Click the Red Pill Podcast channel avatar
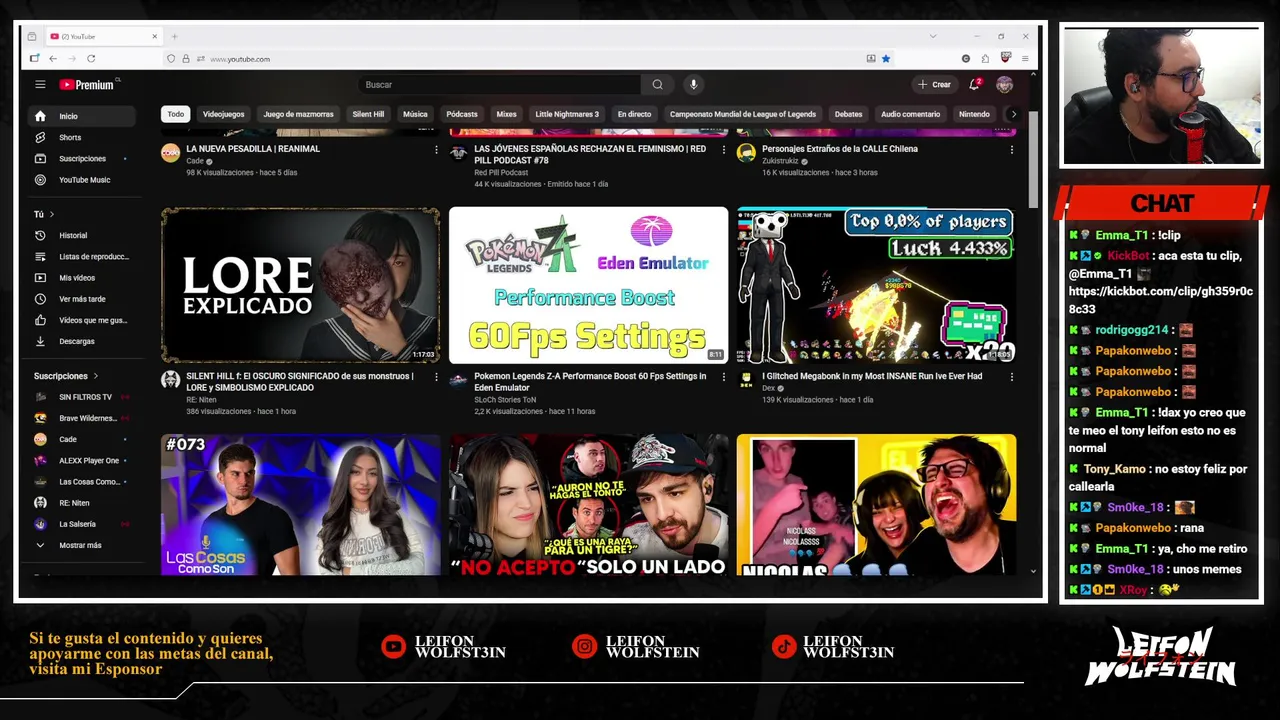 point(458,153)
